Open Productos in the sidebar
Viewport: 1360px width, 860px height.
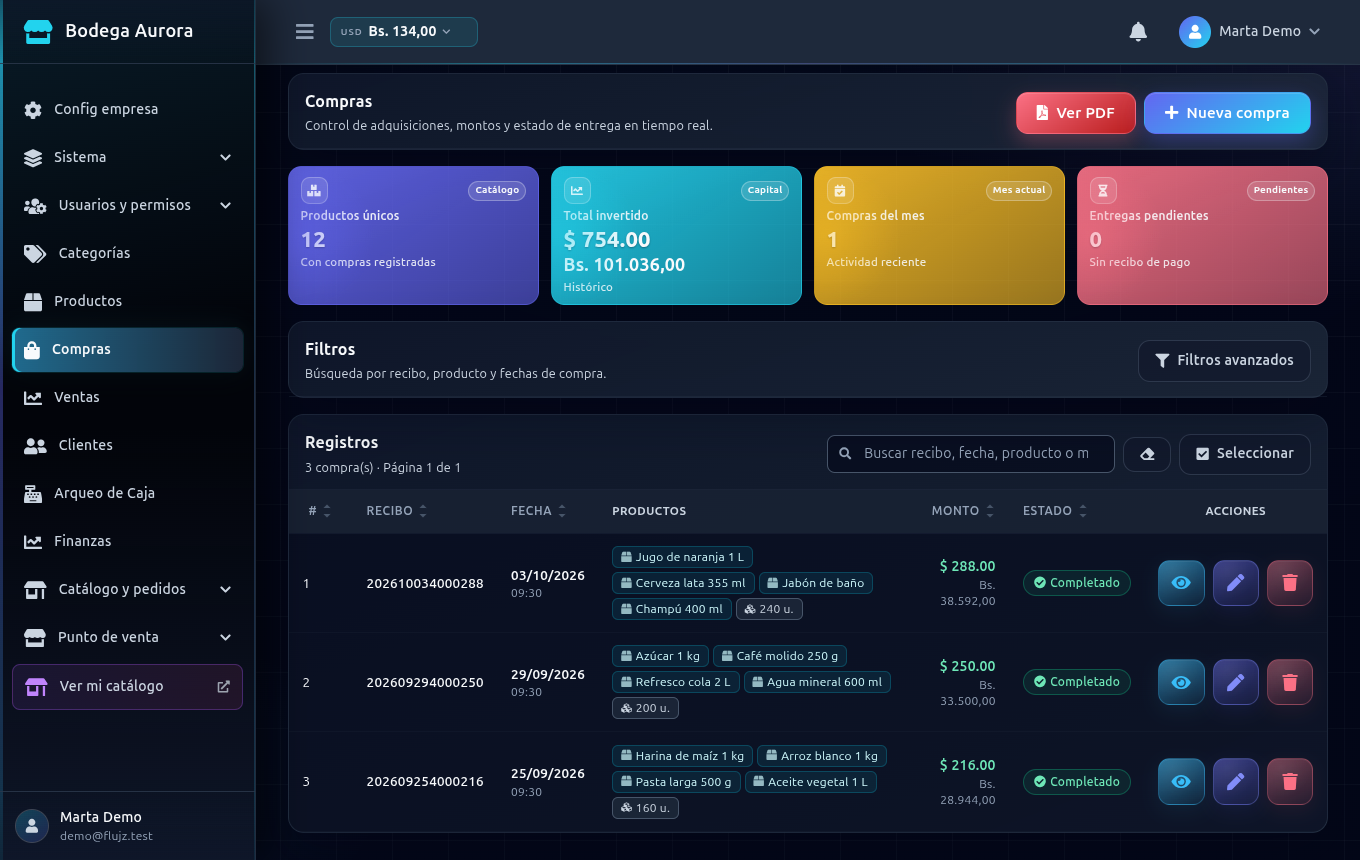128,301
